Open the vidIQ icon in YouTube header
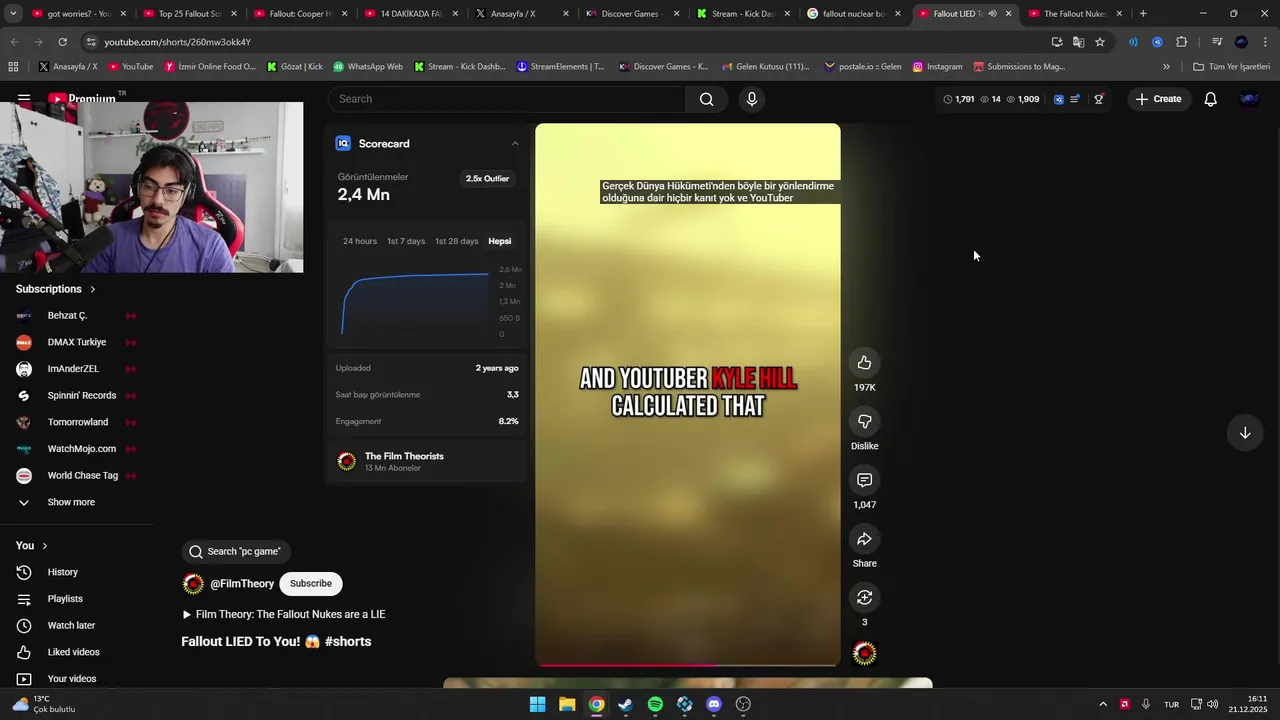The width and height of the screenshot is (1280, 720). [1059, 99]
